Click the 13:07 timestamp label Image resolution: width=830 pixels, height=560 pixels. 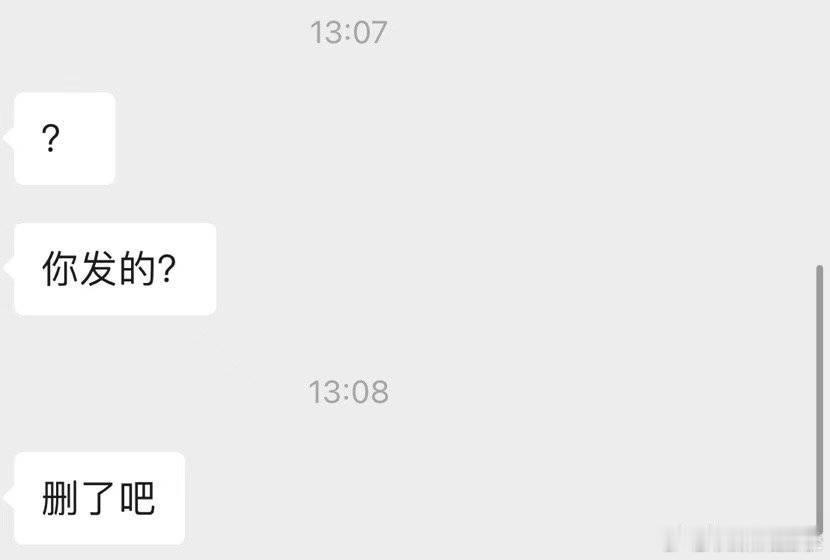(348, 32)
